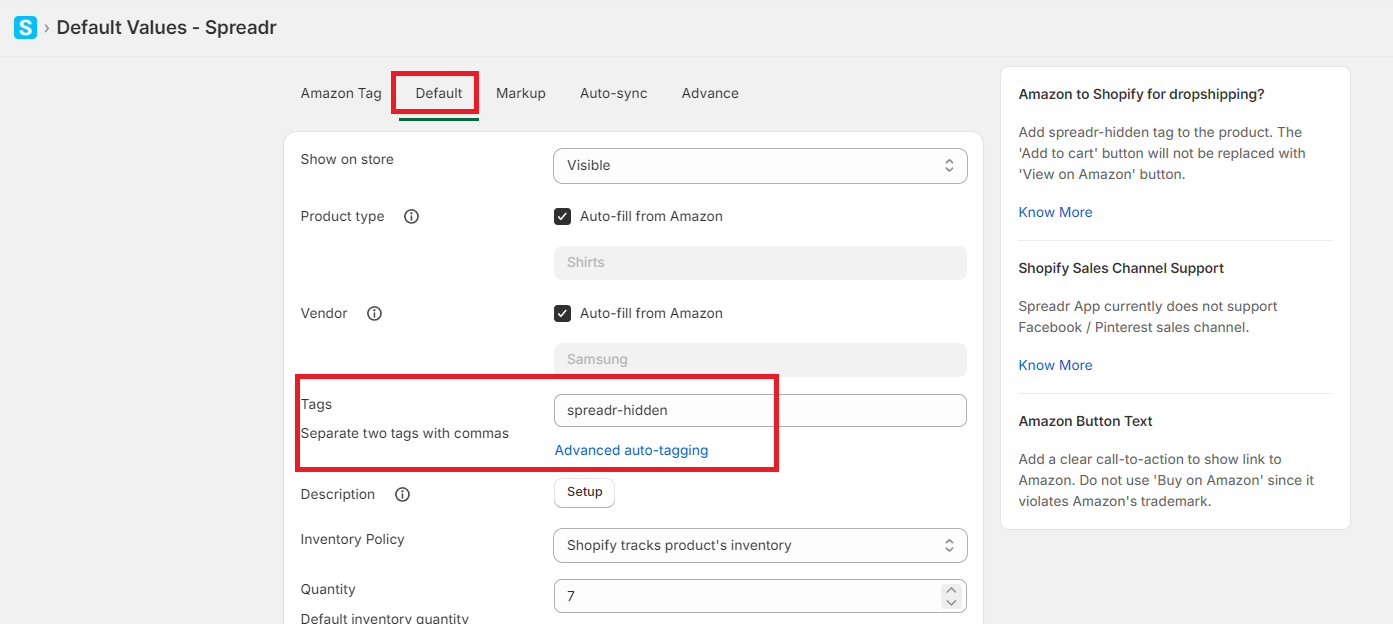Decrease Quantity with the down stepper arrow

tap(951, 602)
